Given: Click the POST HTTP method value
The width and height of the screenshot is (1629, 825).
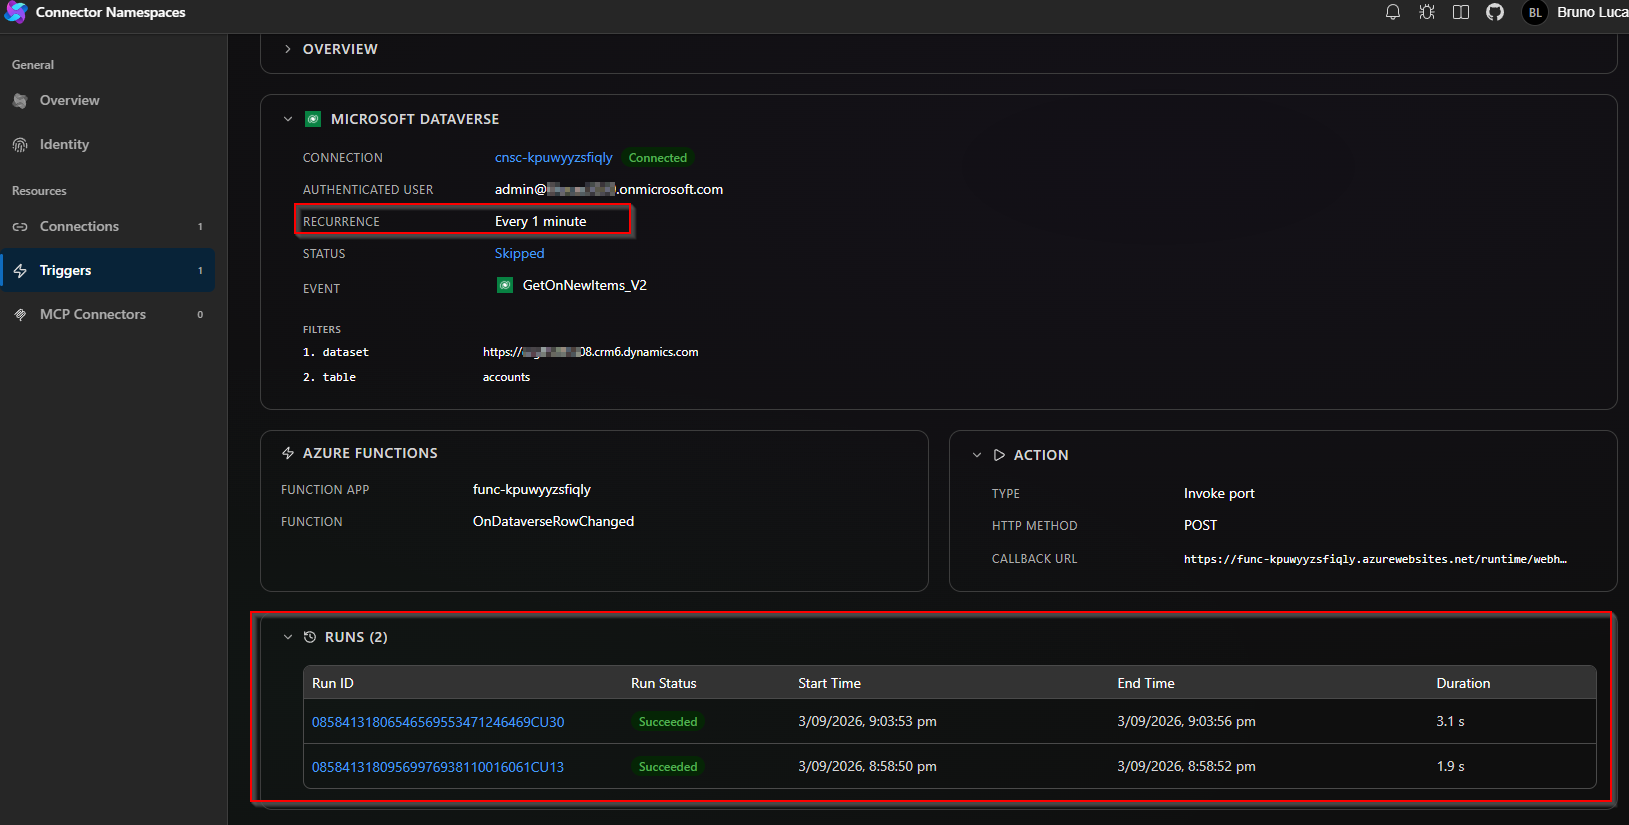Looking at the screenshot, I should pos(1200,526).
